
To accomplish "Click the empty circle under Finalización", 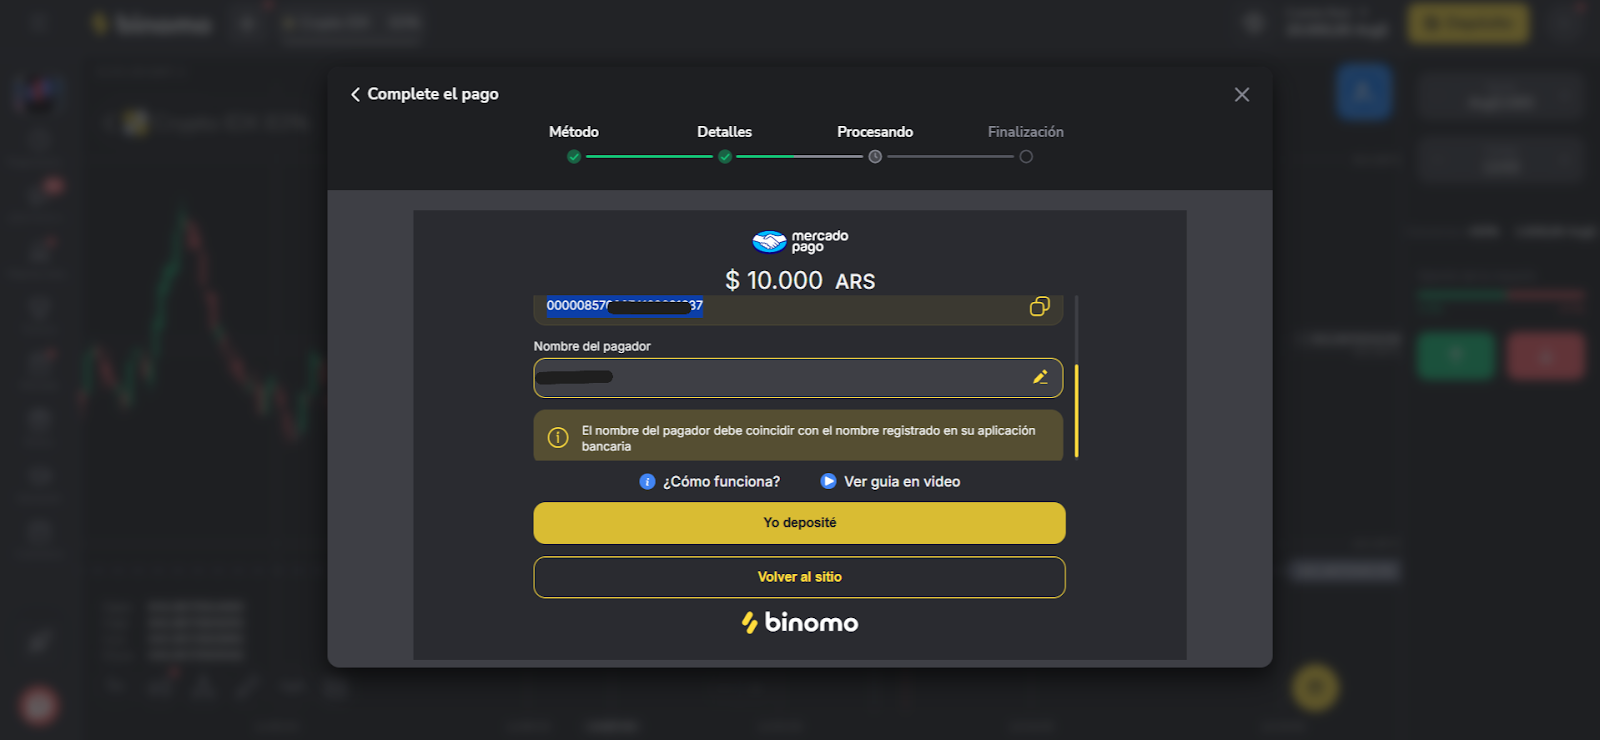I will pyautogui.click(x=1026, y=157).
